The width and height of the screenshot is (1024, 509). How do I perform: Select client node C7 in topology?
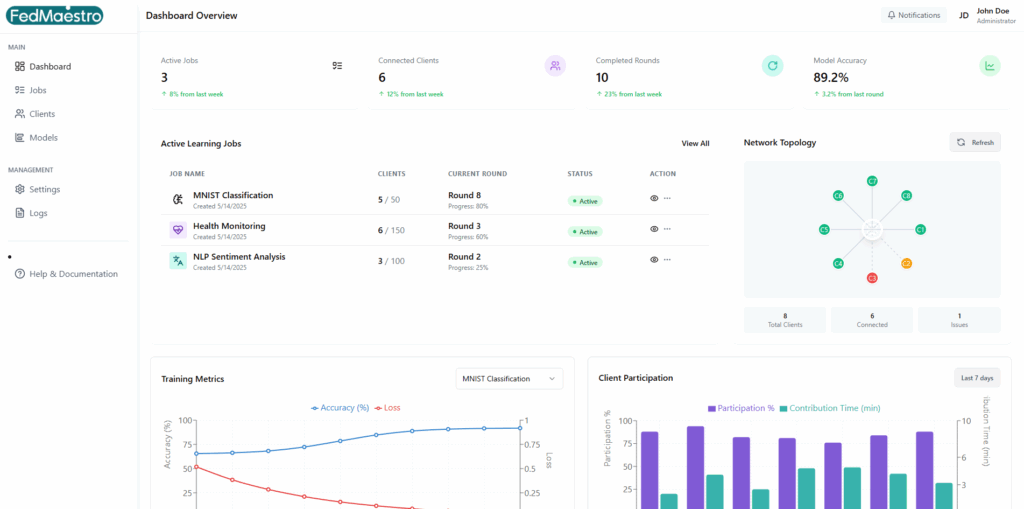point(872,181)
